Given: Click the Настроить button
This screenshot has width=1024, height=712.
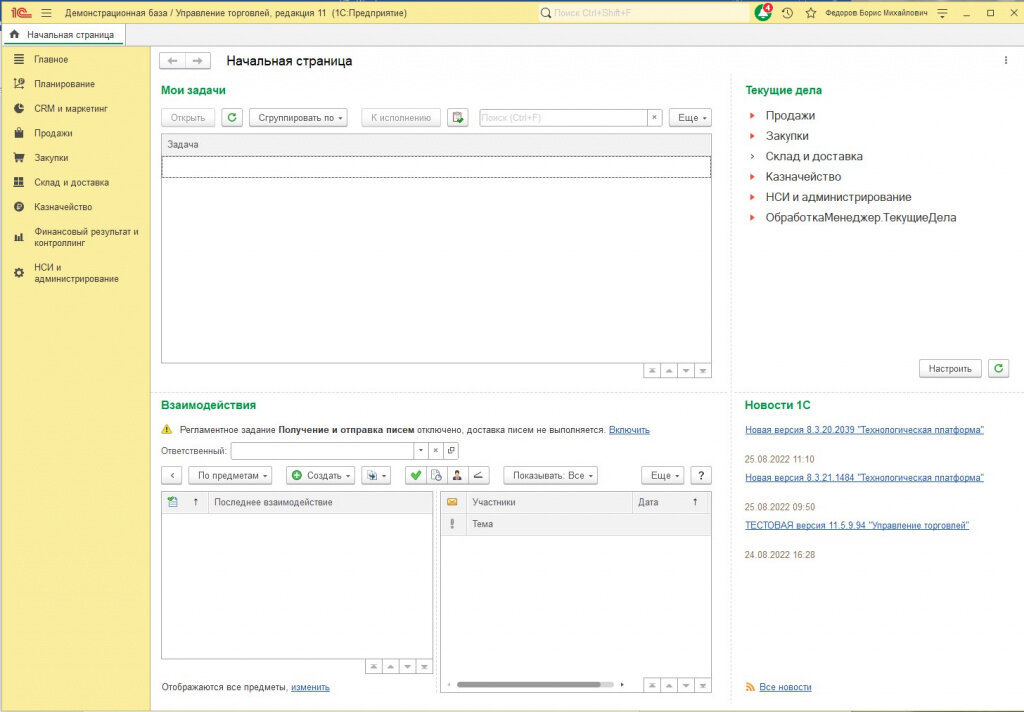Looking at the screenshot, I should pyautogui.click(x=950, y=368).
